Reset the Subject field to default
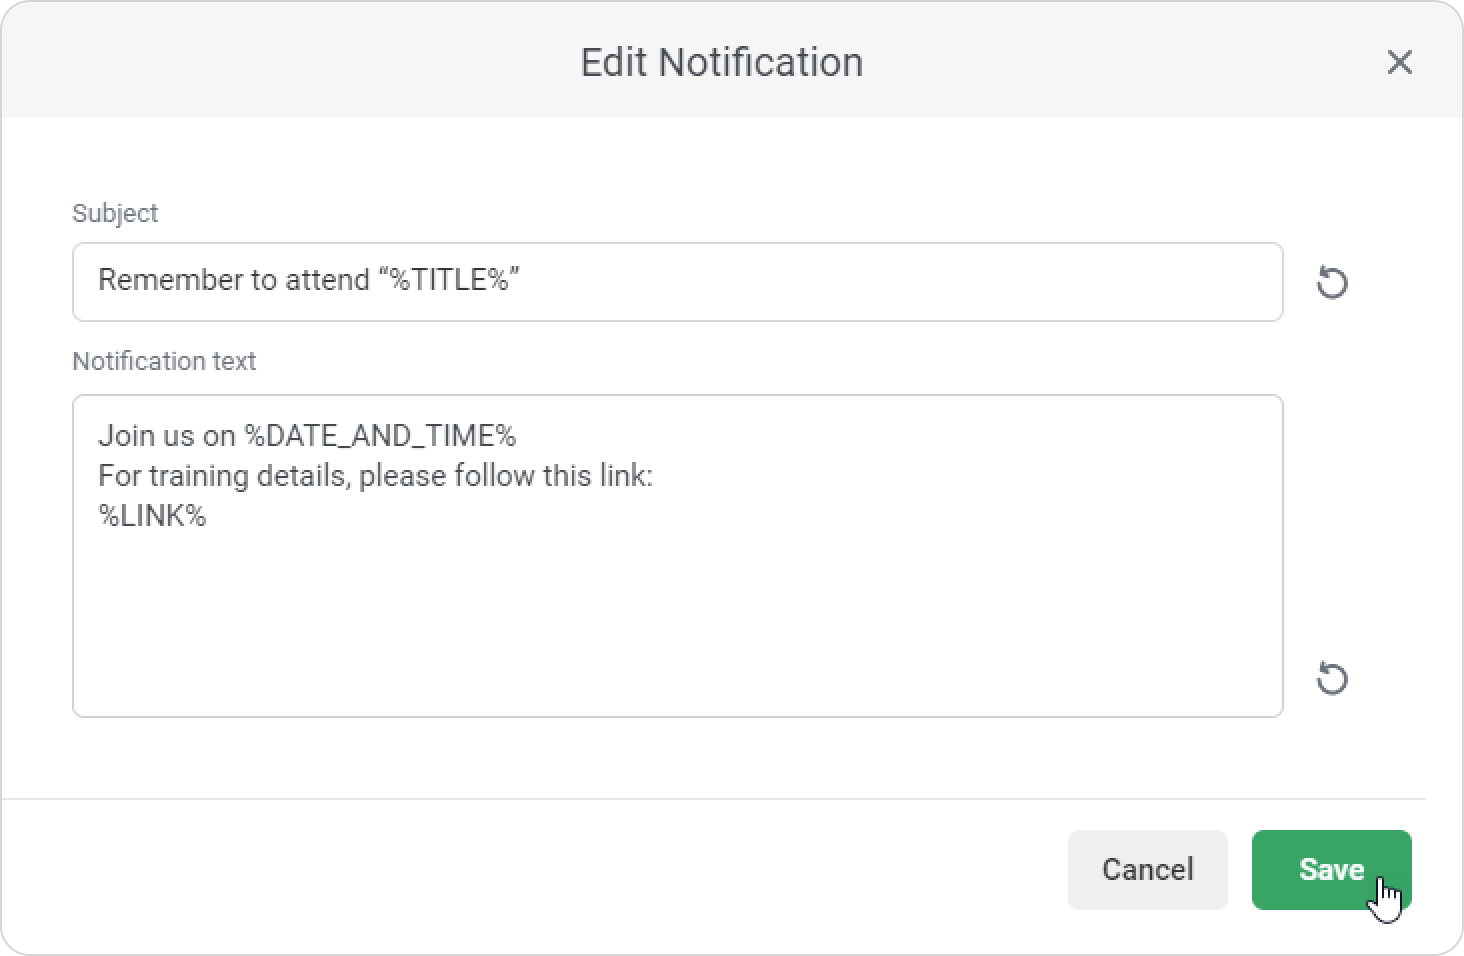The image size is (1464, 956). (1331, 283)
